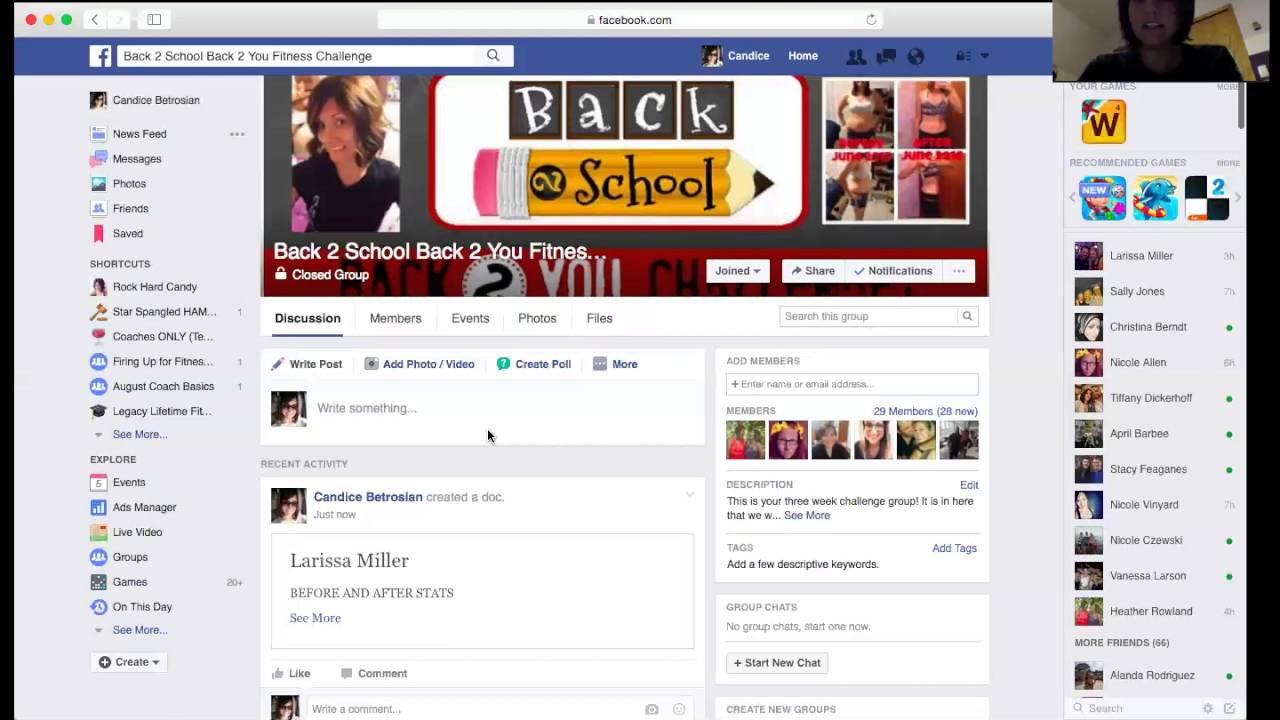Open the group more options ellipsis button

click(959, 271)
